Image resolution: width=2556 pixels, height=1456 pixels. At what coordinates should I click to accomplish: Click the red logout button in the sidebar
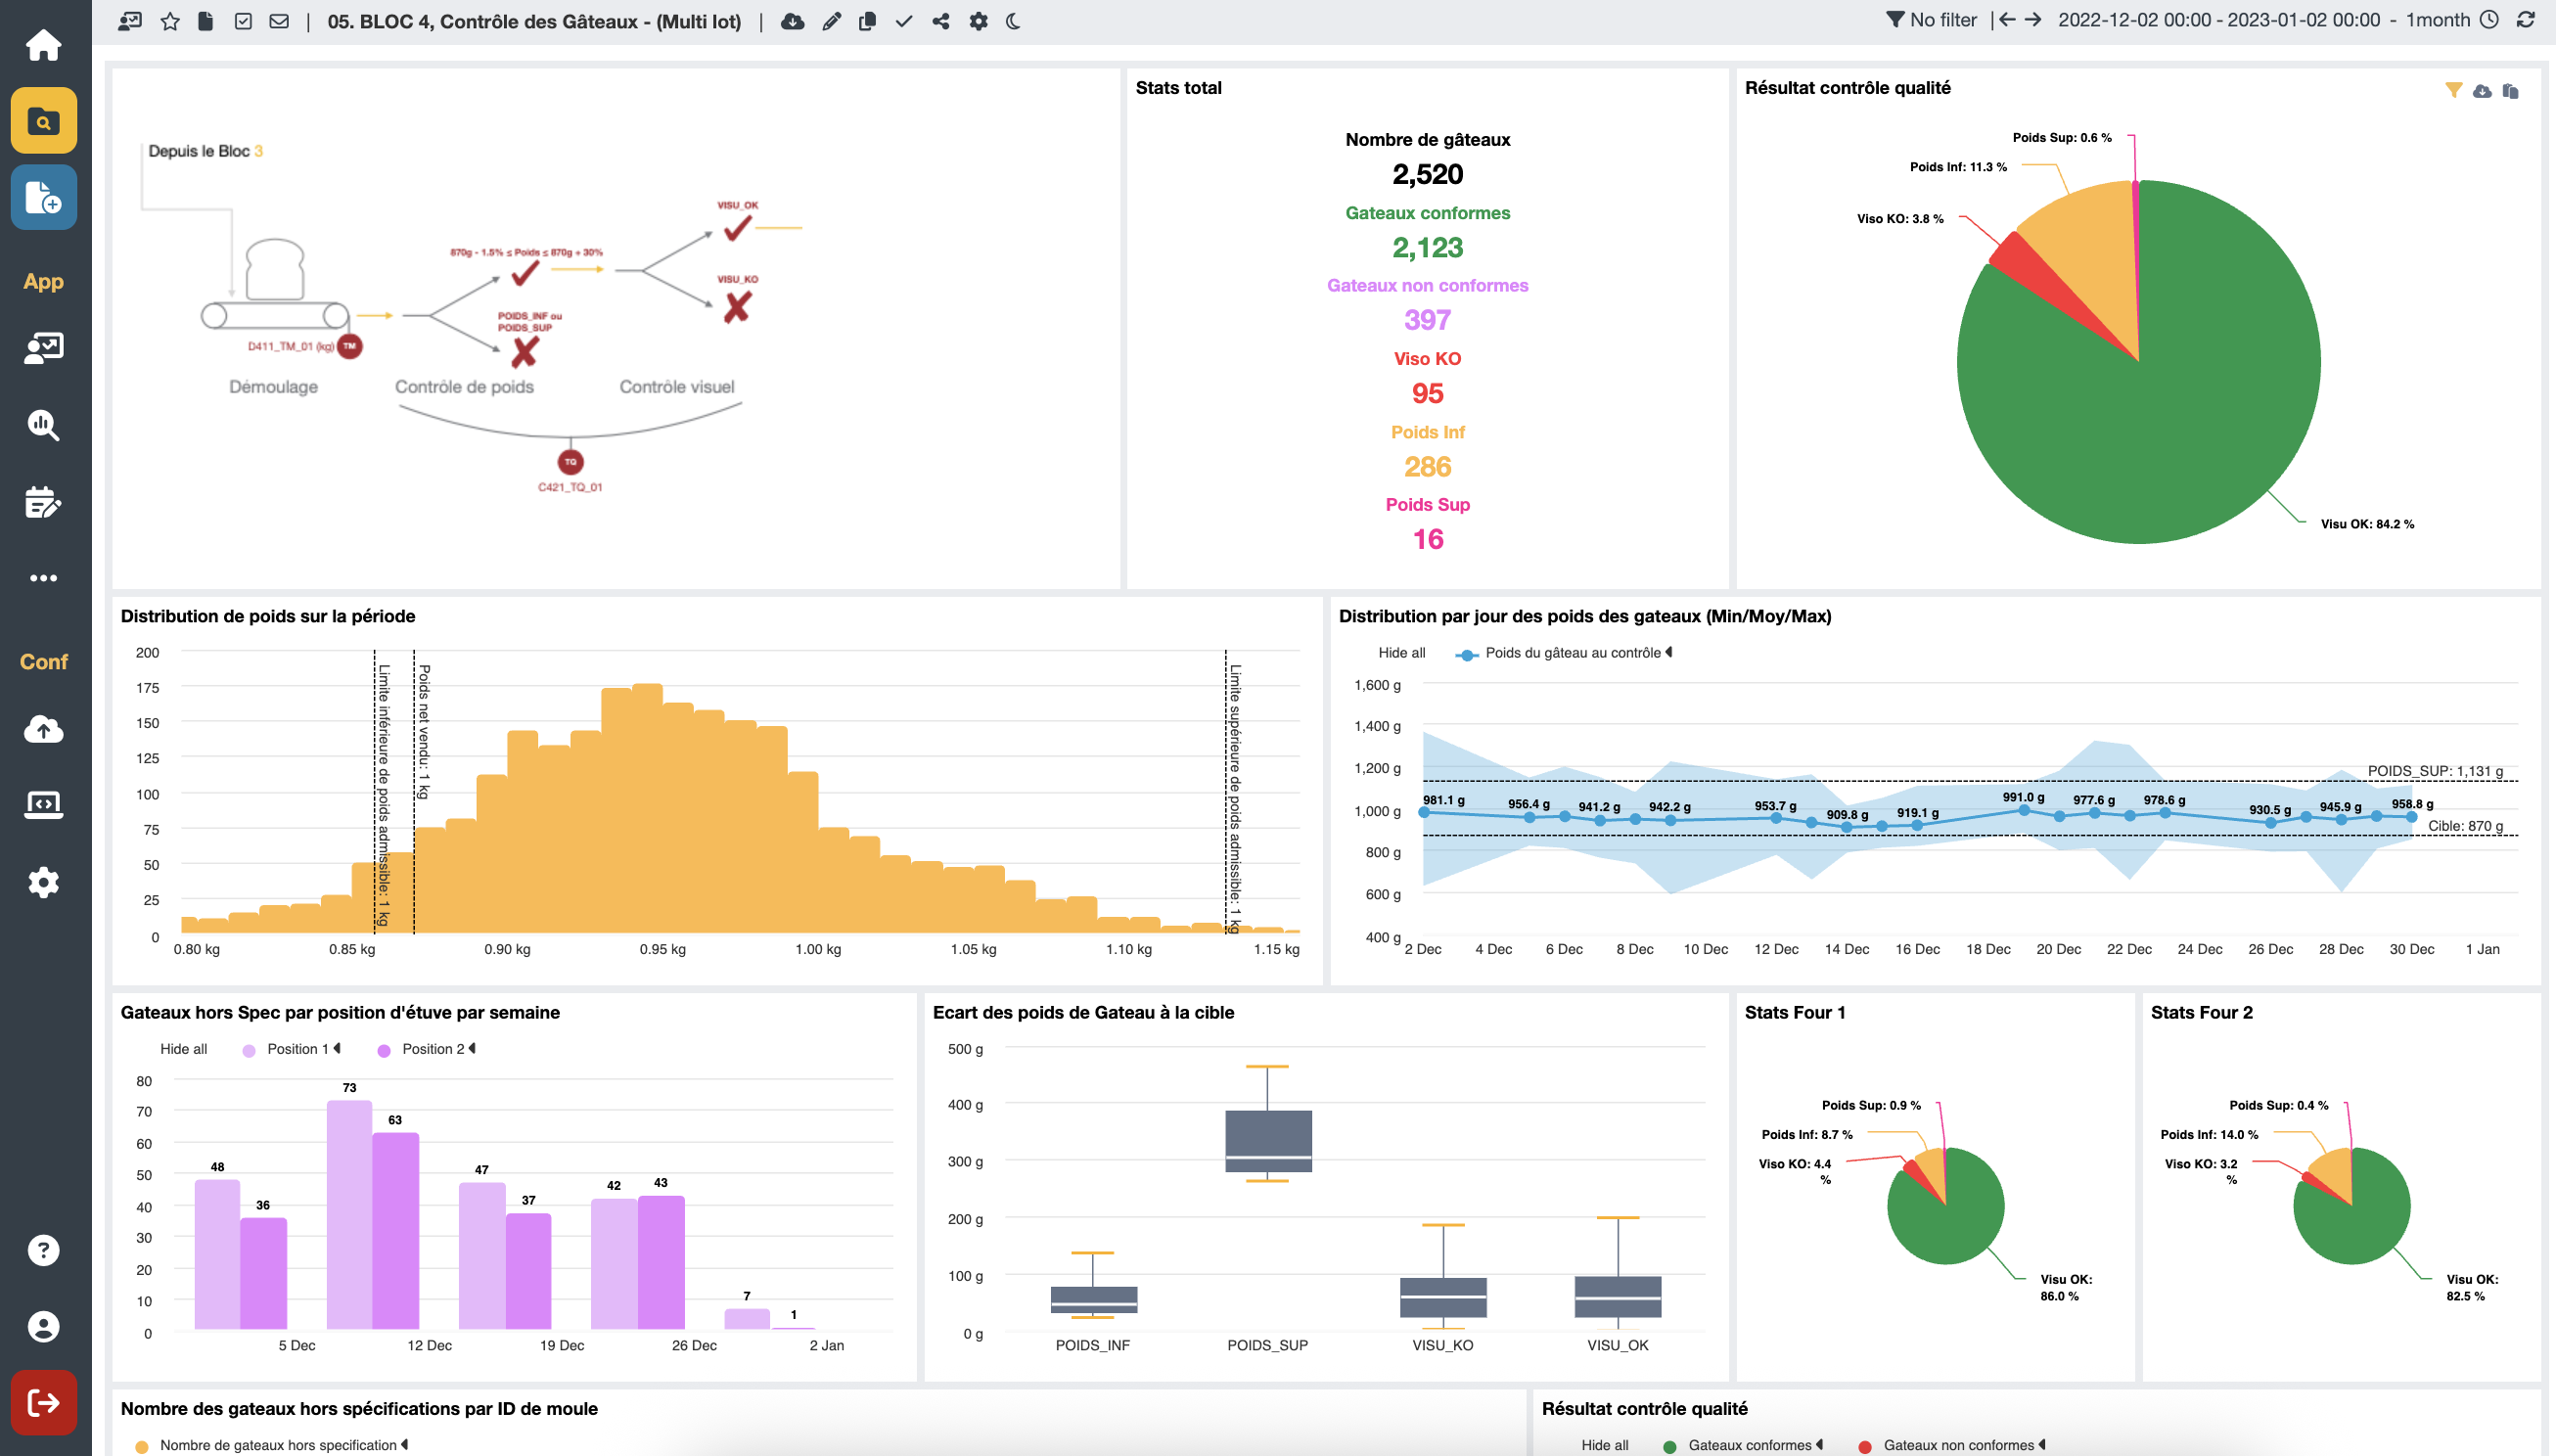(43, 1402)
